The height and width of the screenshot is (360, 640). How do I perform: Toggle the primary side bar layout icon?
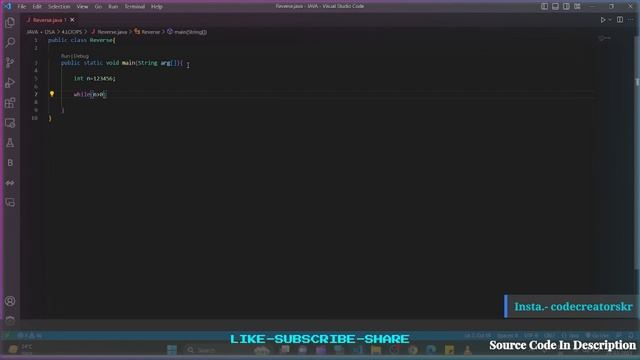pyautogui.click(x=544, y=6)
